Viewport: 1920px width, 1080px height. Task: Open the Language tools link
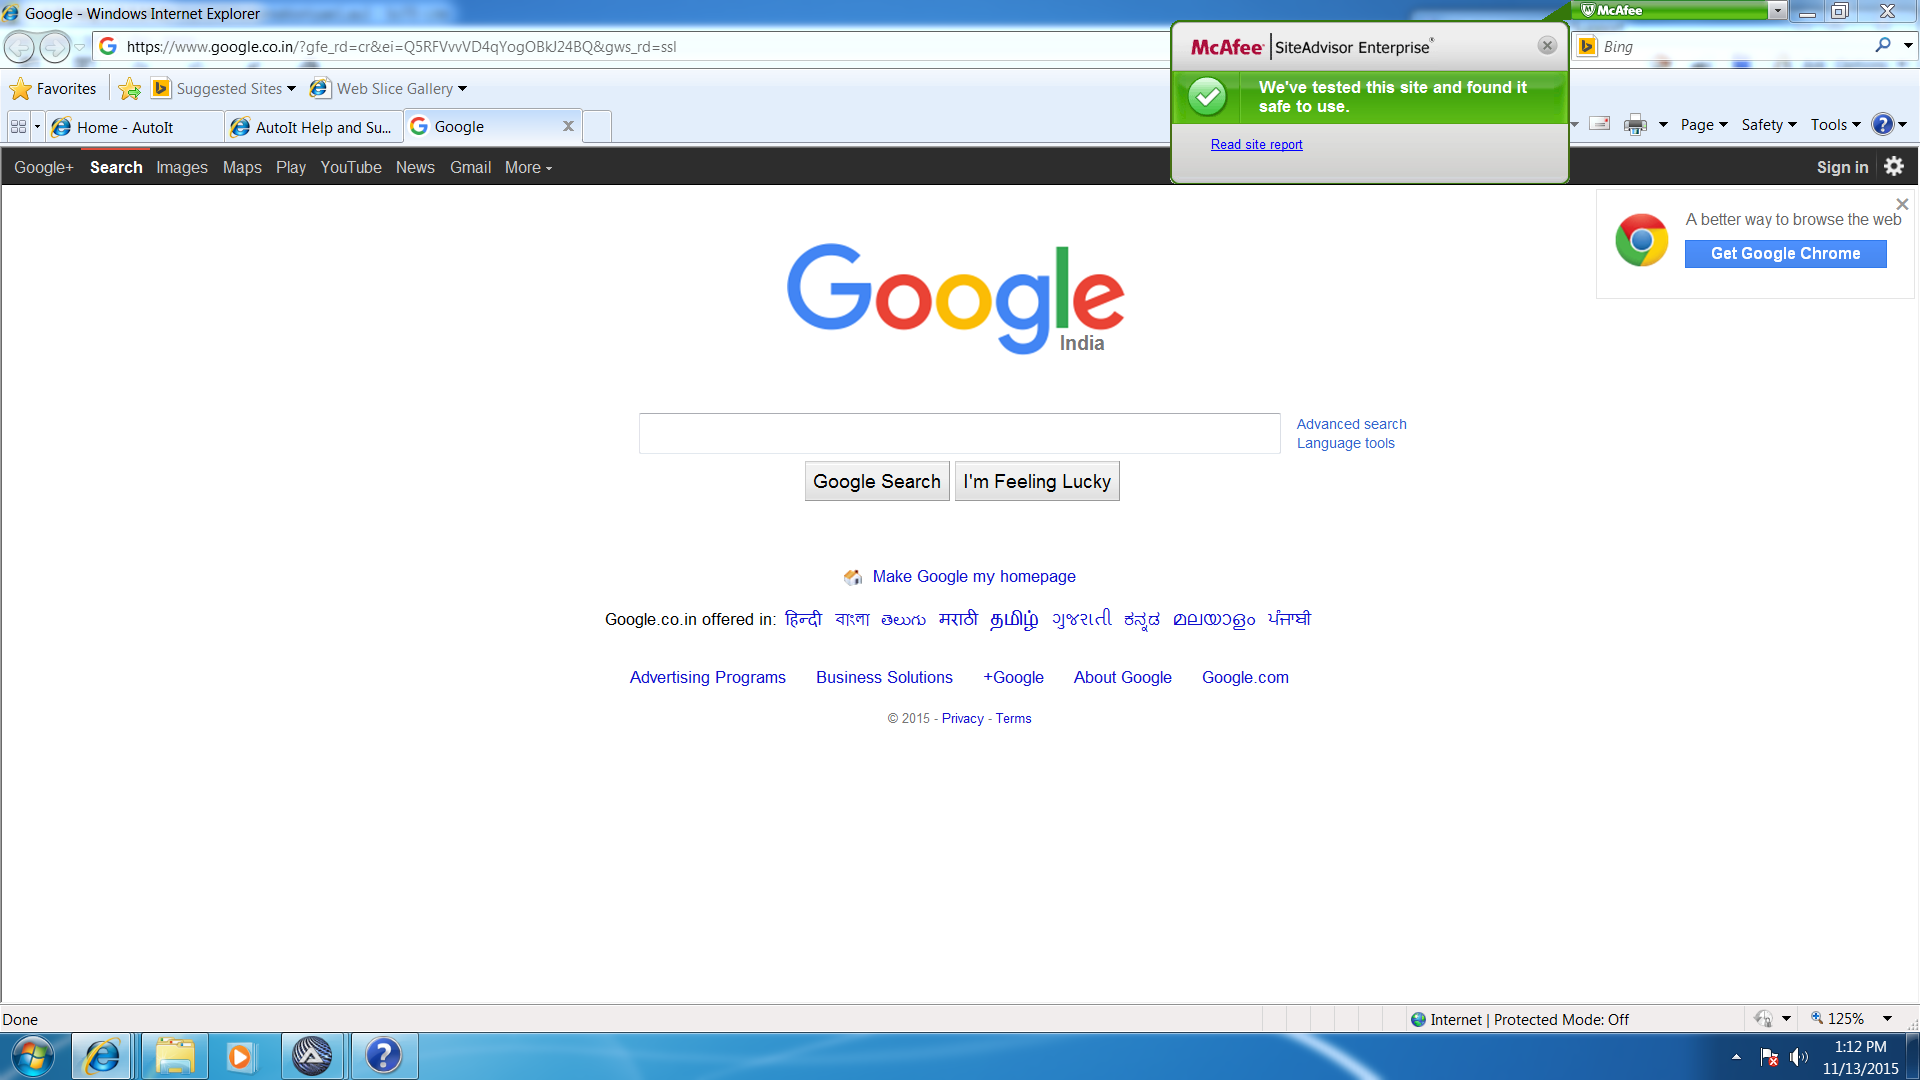click(1345, 443)
